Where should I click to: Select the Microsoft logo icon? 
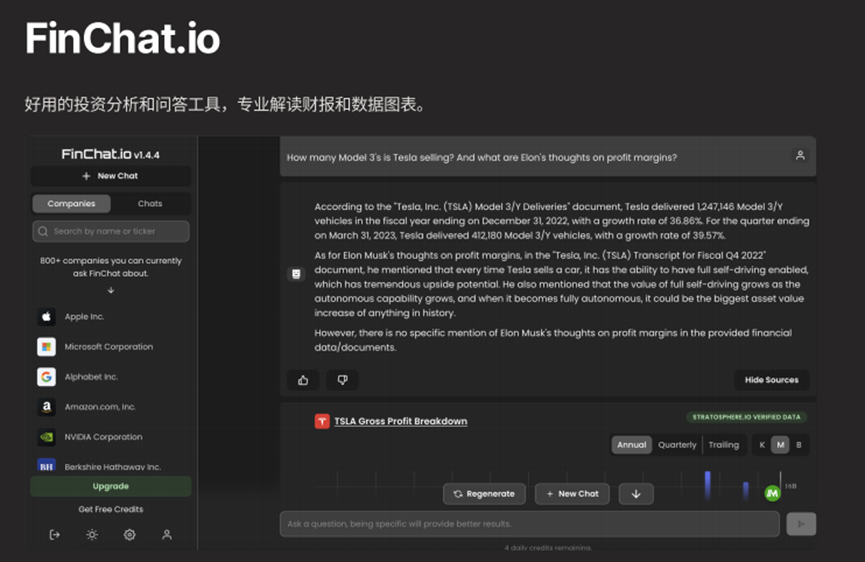46,346
